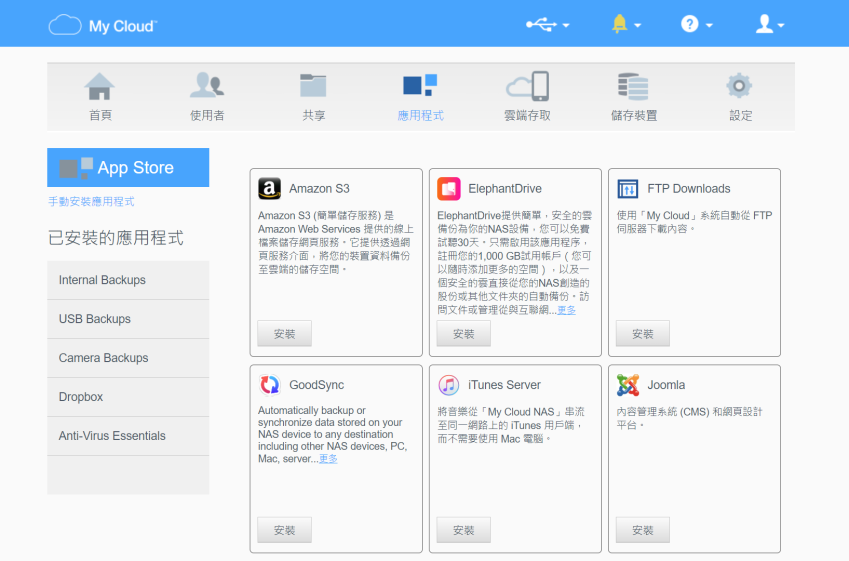Open the help question mark icon
849x561 pixels.
(689, 24)
